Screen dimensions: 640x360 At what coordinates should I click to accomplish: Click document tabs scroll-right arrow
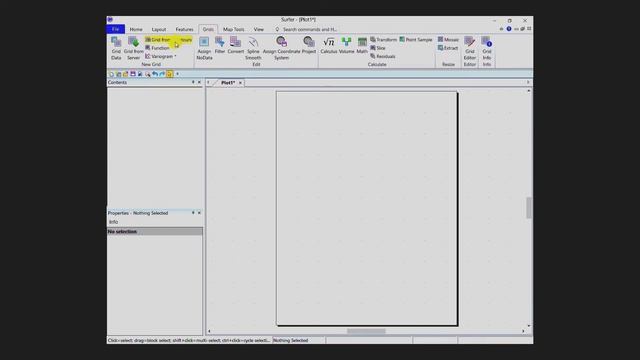pos(528,82)
